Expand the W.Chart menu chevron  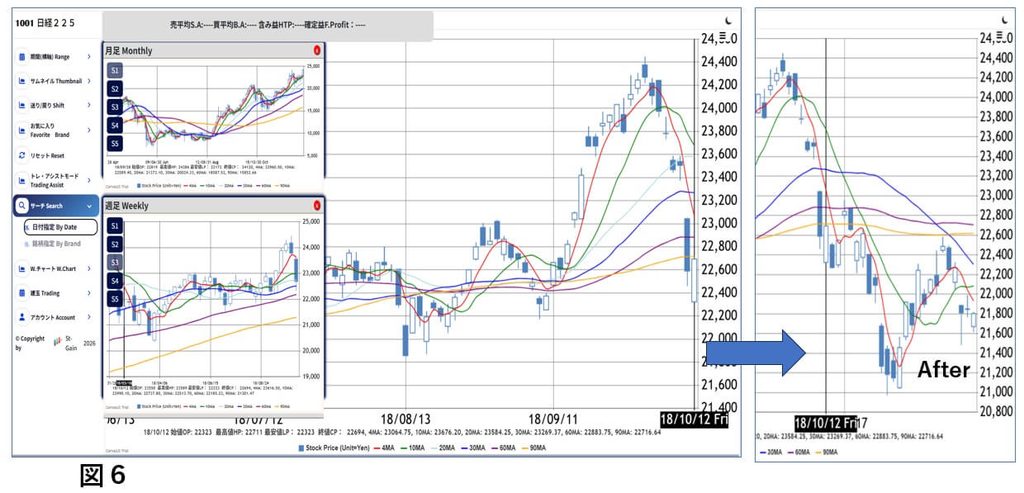click(89, 268)
